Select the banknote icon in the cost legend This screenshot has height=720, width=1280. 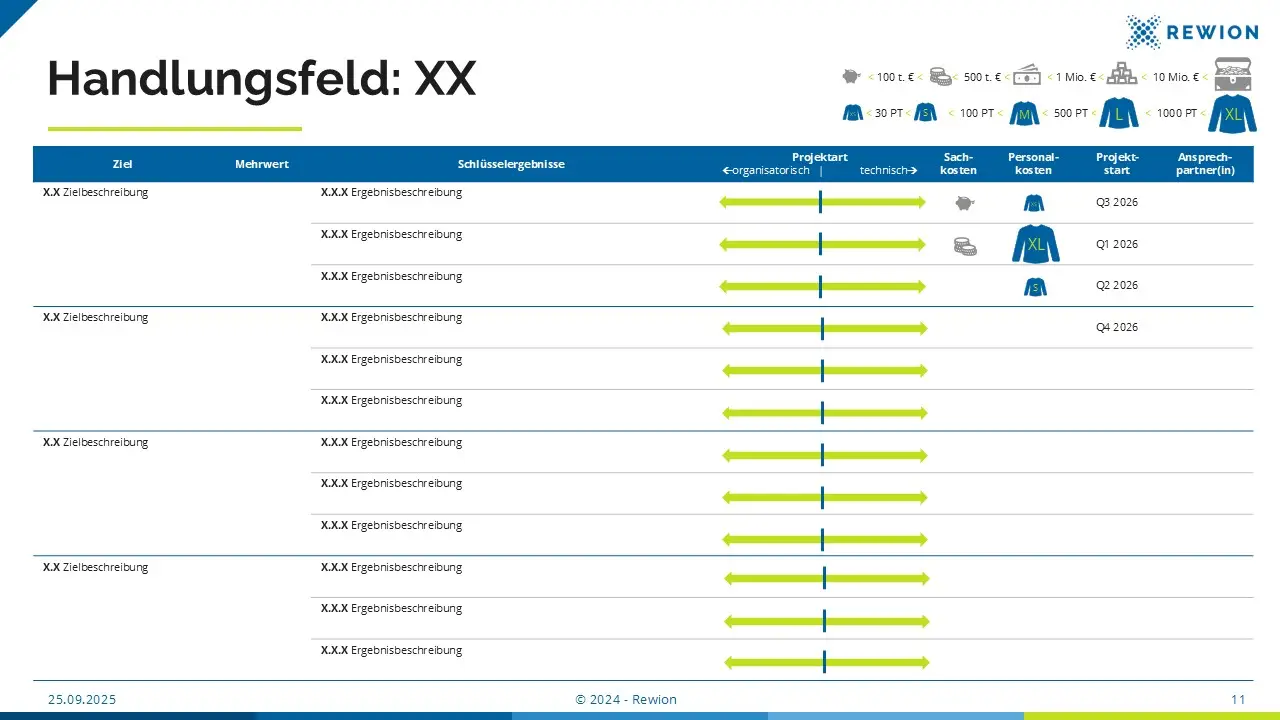pos(1027,77)
